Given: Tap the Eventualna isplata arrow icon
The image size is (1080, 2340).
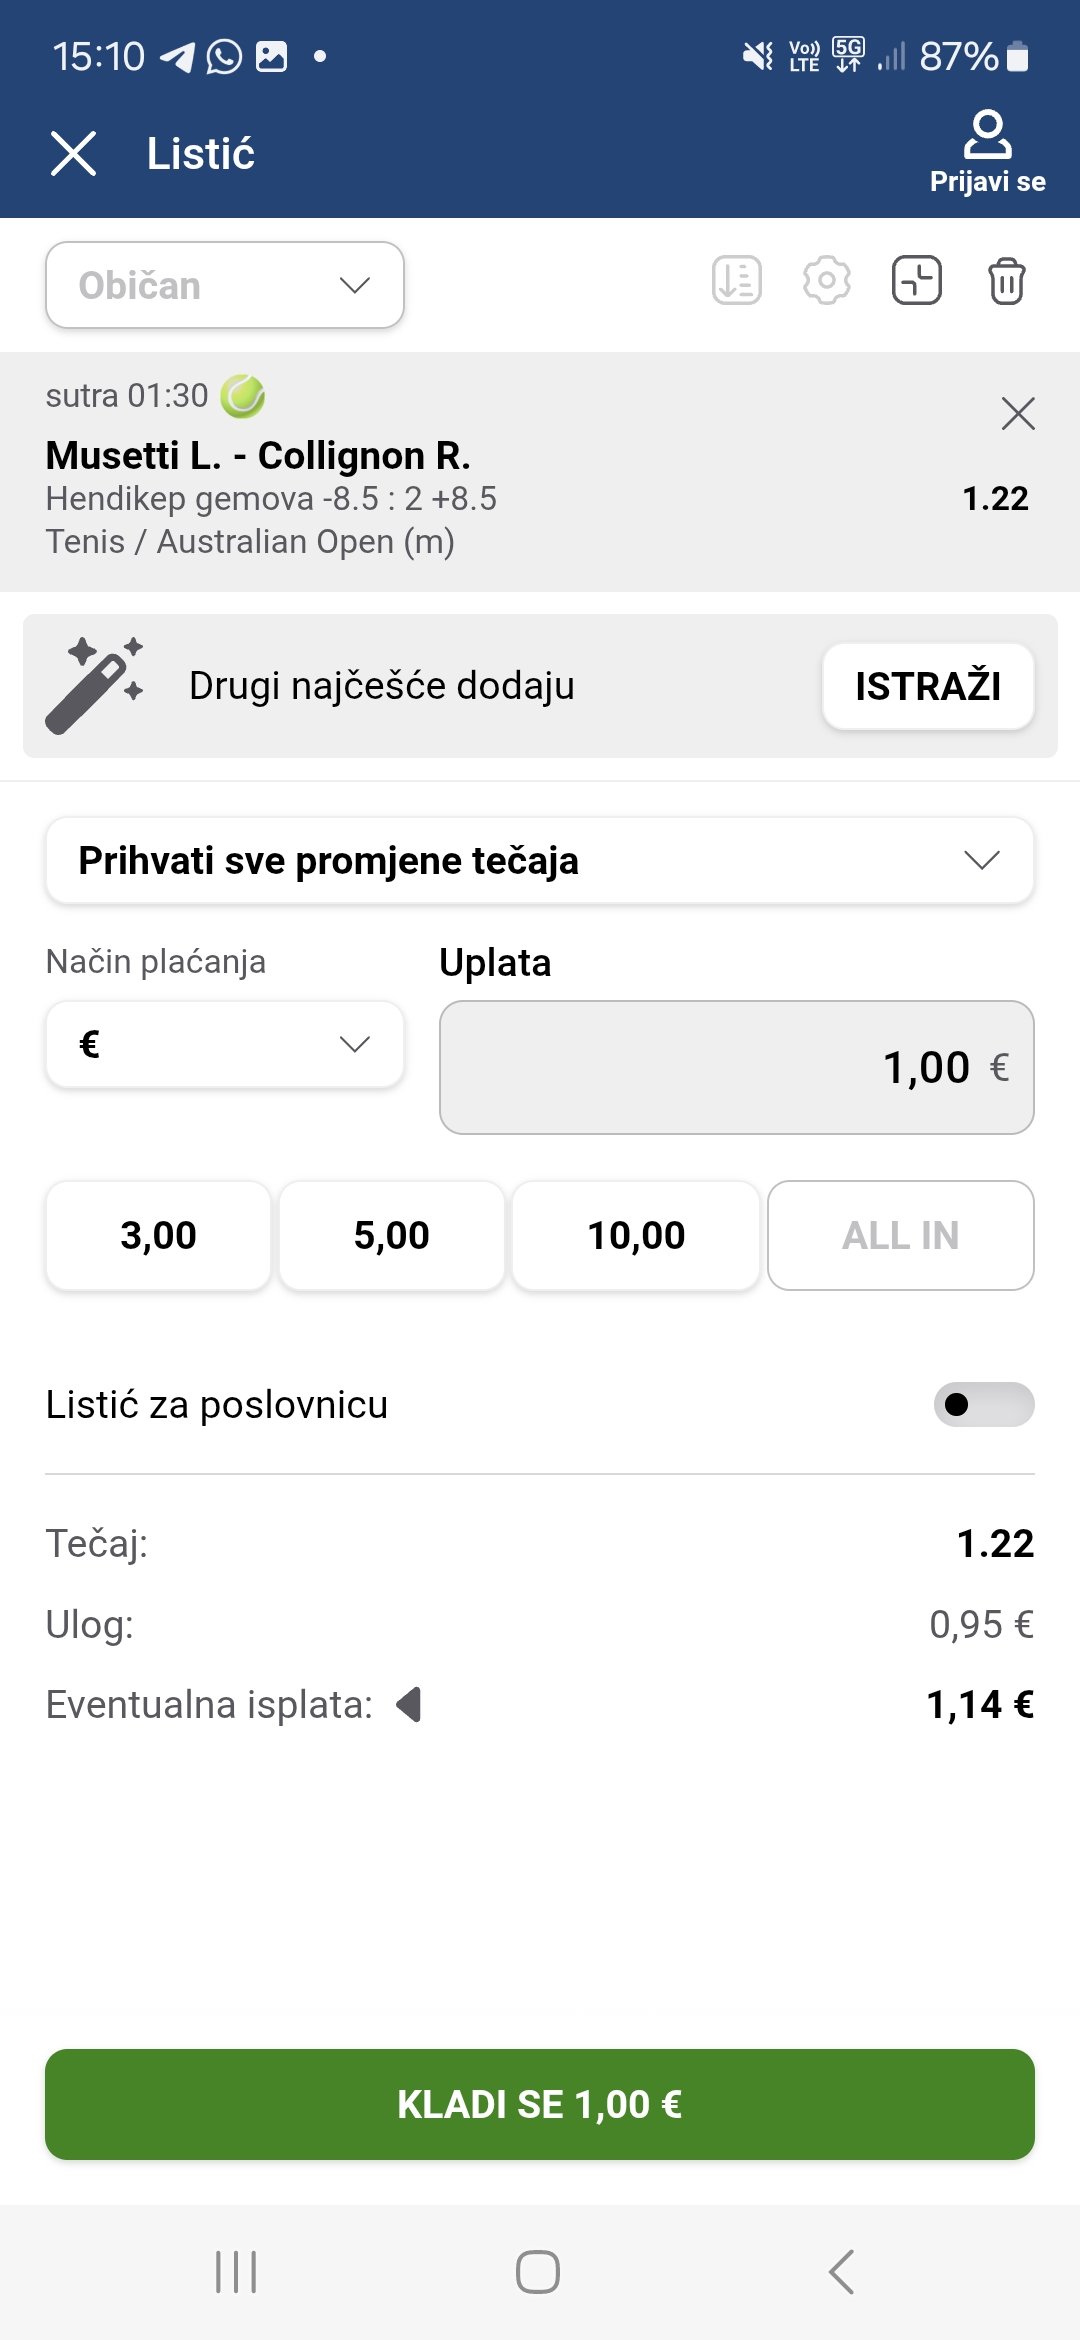Looking at the screenshot, I should coord(409,1704).
